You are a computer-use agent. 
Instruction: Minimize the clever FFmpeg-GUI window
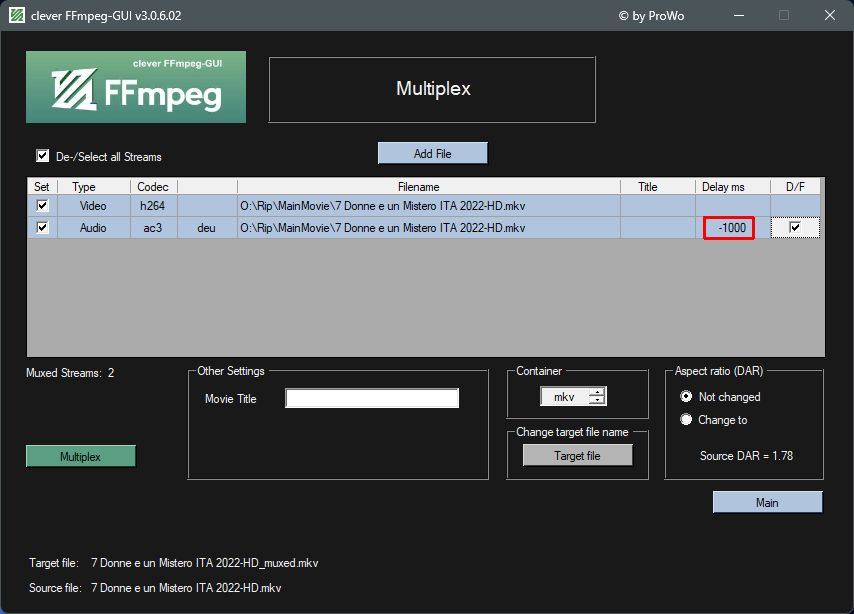(x=739, y=15)
